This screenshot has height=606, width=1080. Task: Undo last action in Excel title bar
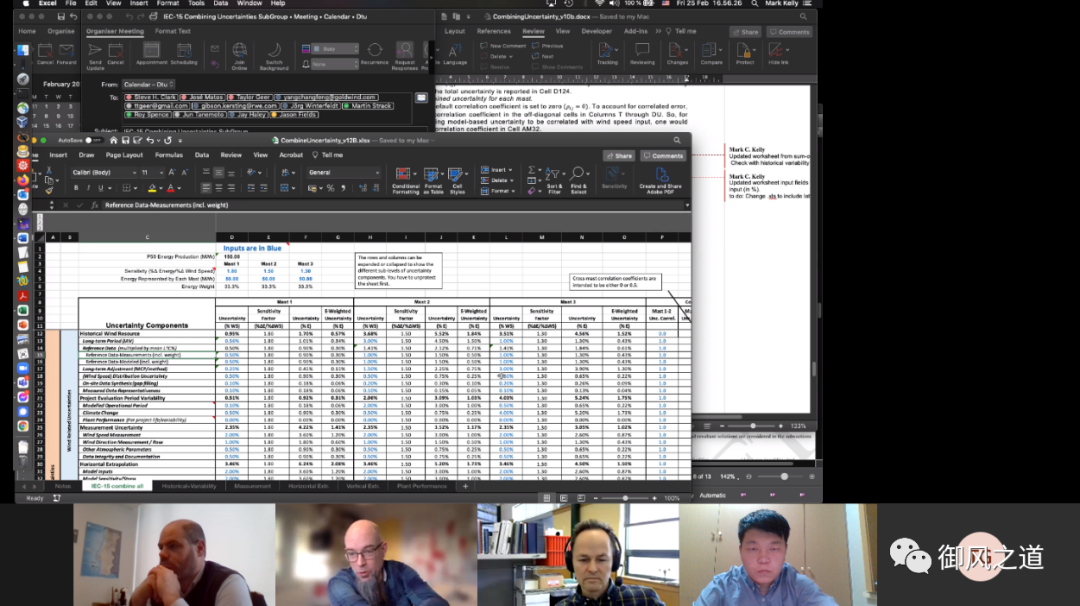point(149,140)
